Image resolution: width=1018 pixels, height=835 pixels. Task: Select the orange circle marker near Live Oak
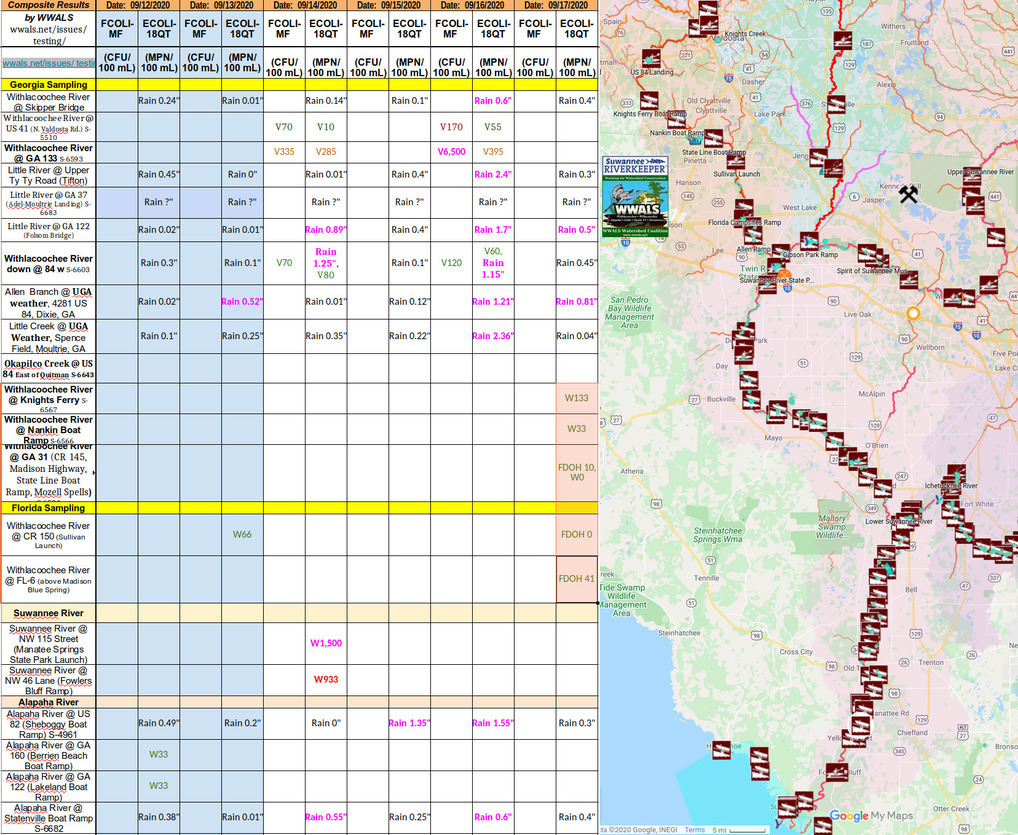point(913,314)
